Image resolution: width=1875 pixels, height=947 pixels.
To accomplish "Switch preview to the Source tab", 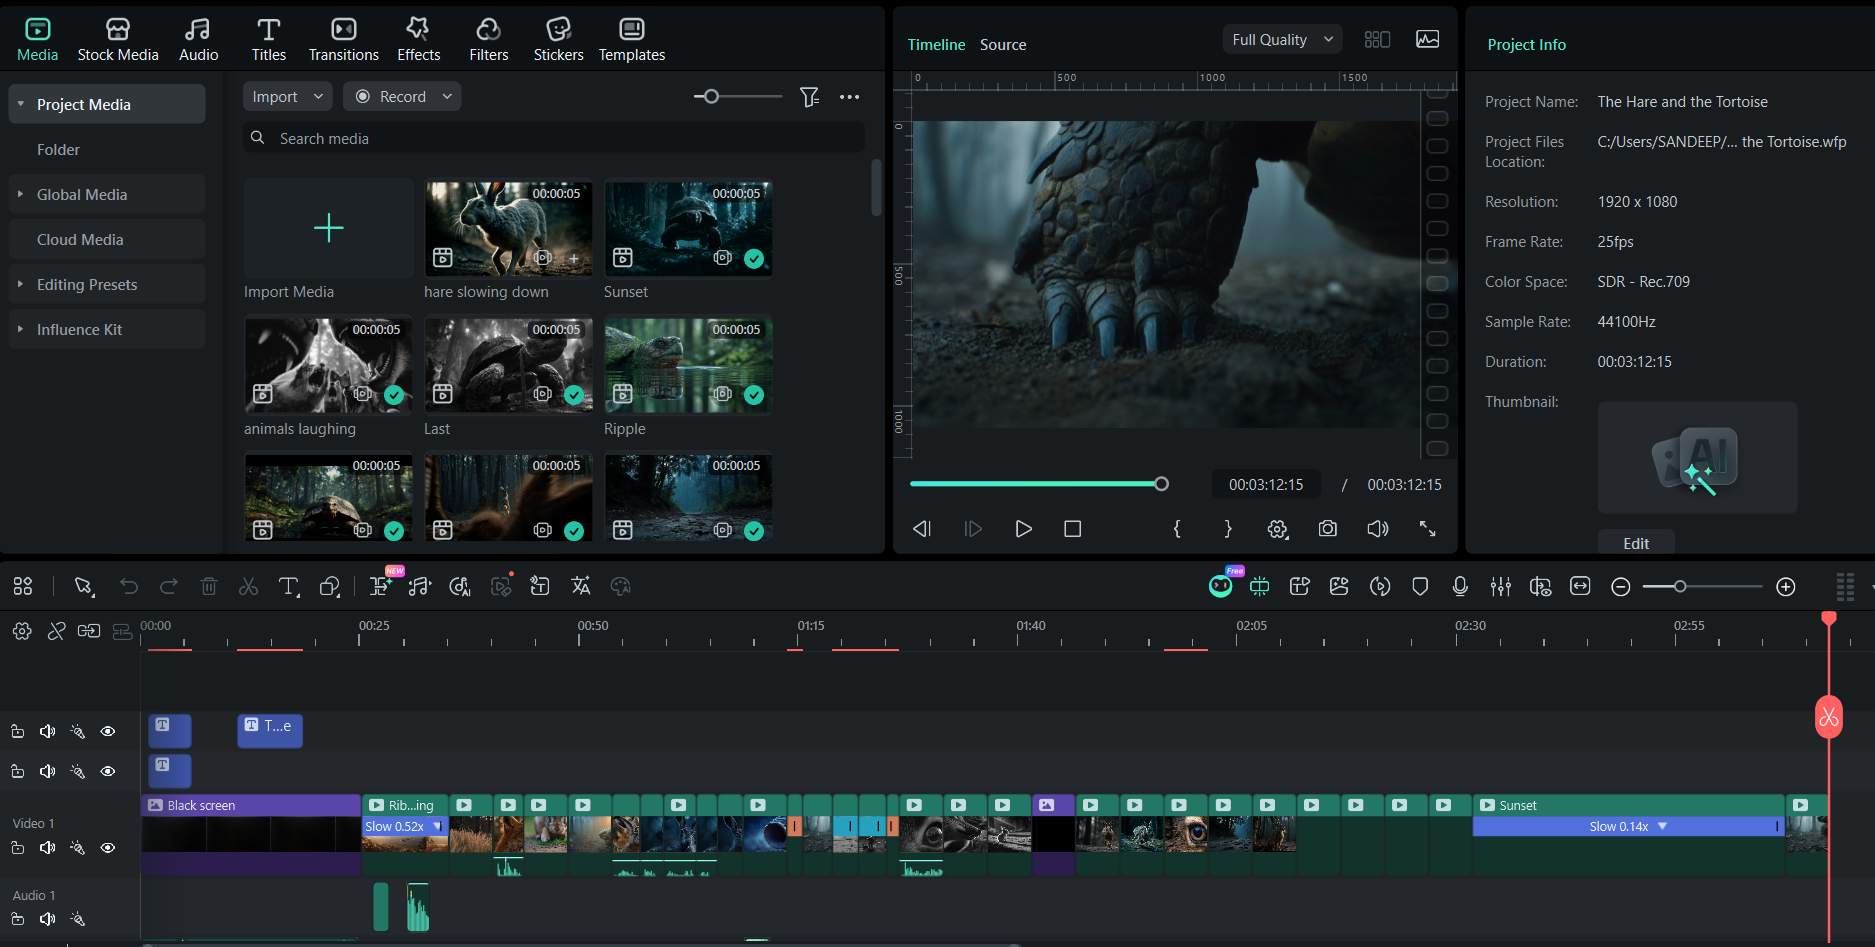I will click(1003, 45).
